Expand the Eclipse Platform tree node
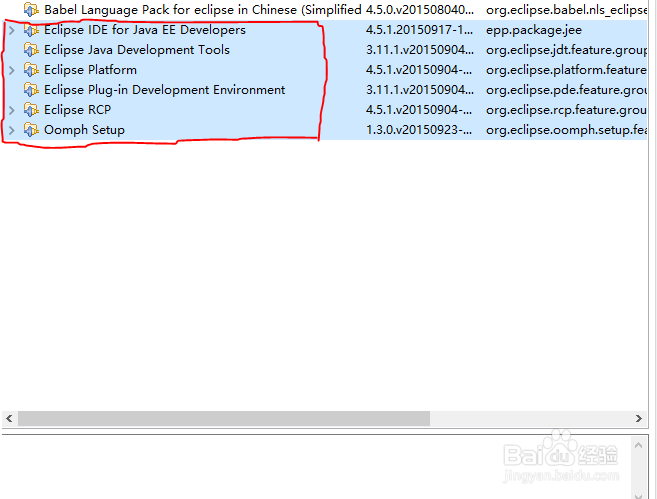The width and height of the screenshot is (657, 499). coord(12,70)
